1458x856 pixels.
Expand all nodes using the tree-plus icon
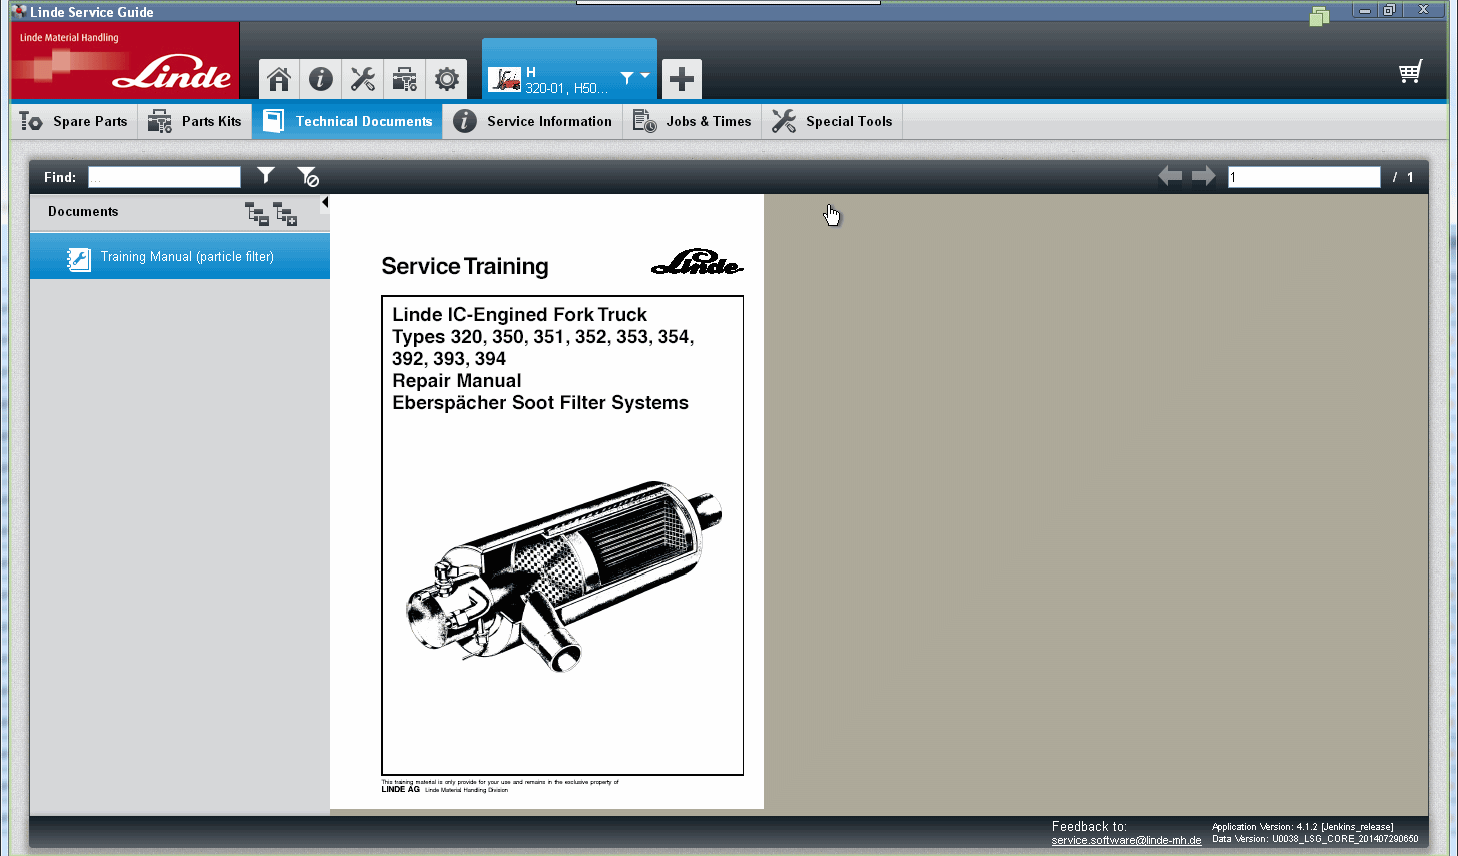pyautogui.click(x=285, y=214)
